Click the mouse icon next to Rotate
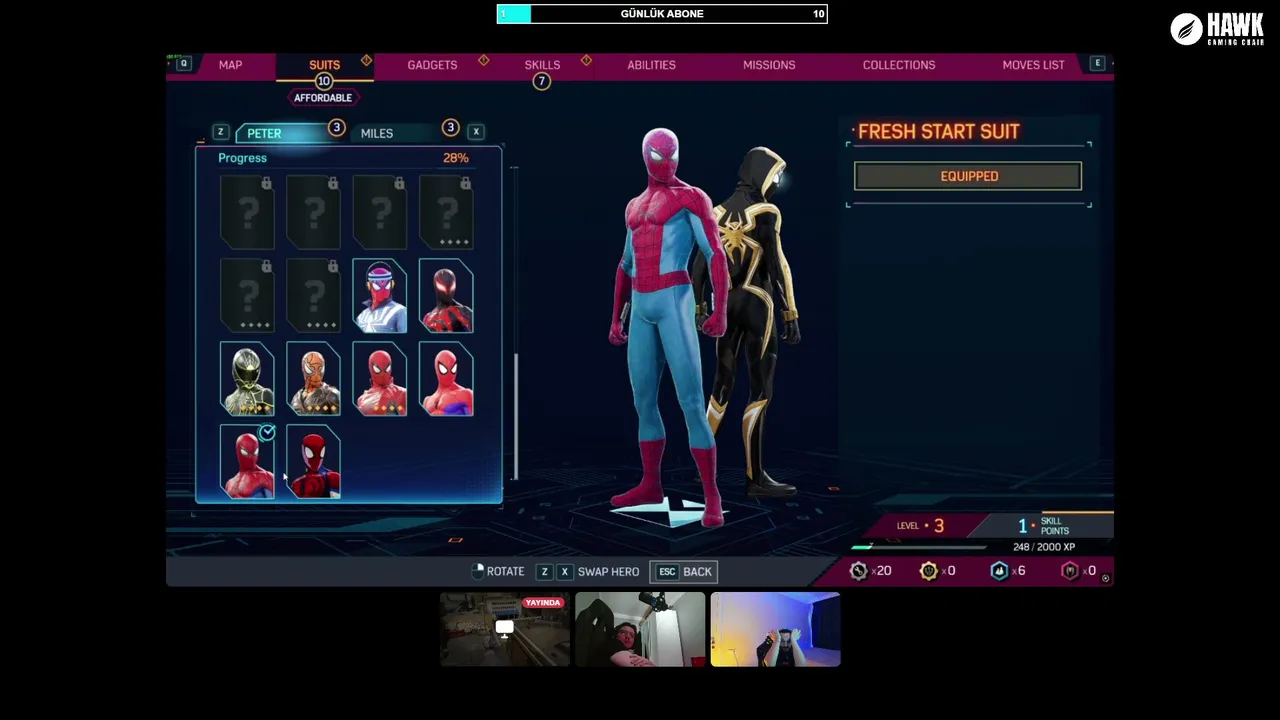Image resolution: width=1280 pixels, height=720 pixels. pyautogui.click(x=477, y=571)
